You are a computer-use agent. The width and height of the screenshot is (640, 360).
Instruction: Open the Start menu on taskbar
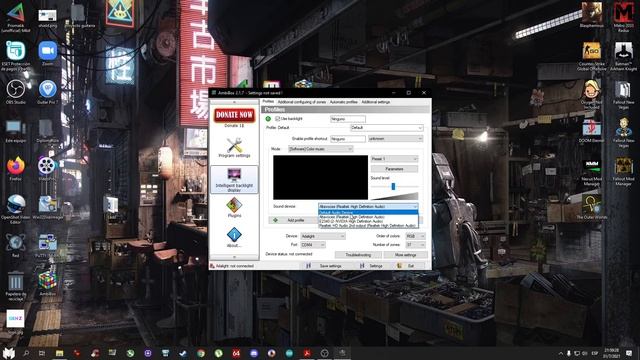pos(9,353)
